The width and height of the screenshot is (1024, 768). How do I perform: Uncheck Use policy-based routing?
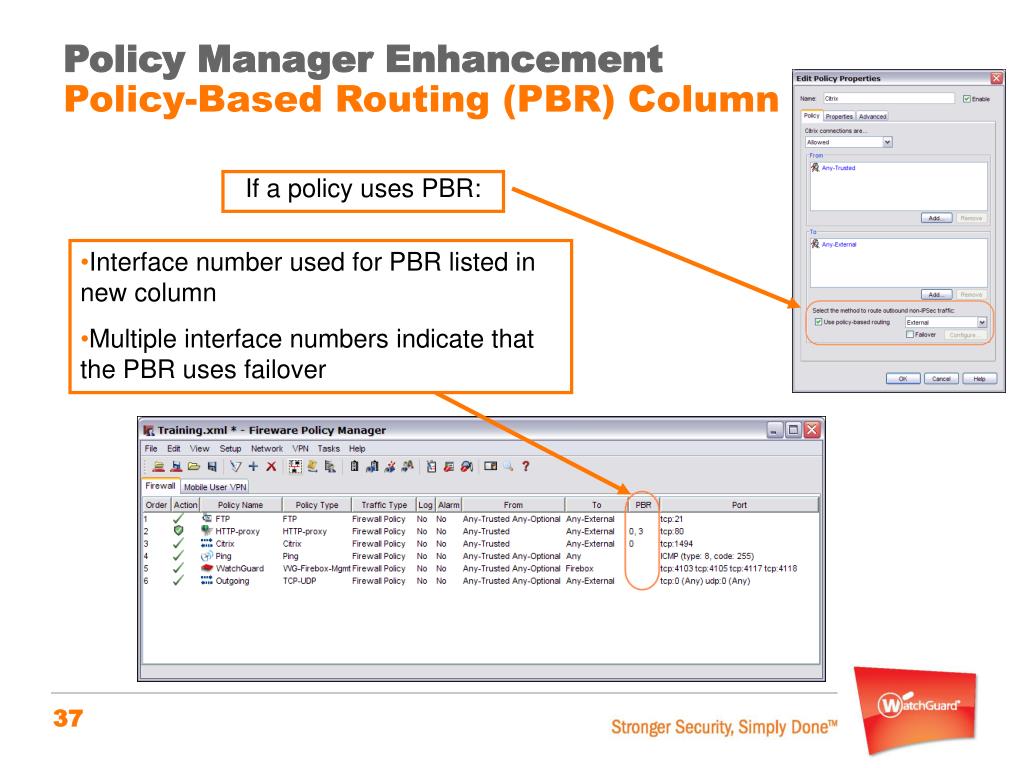pos(818,322)
